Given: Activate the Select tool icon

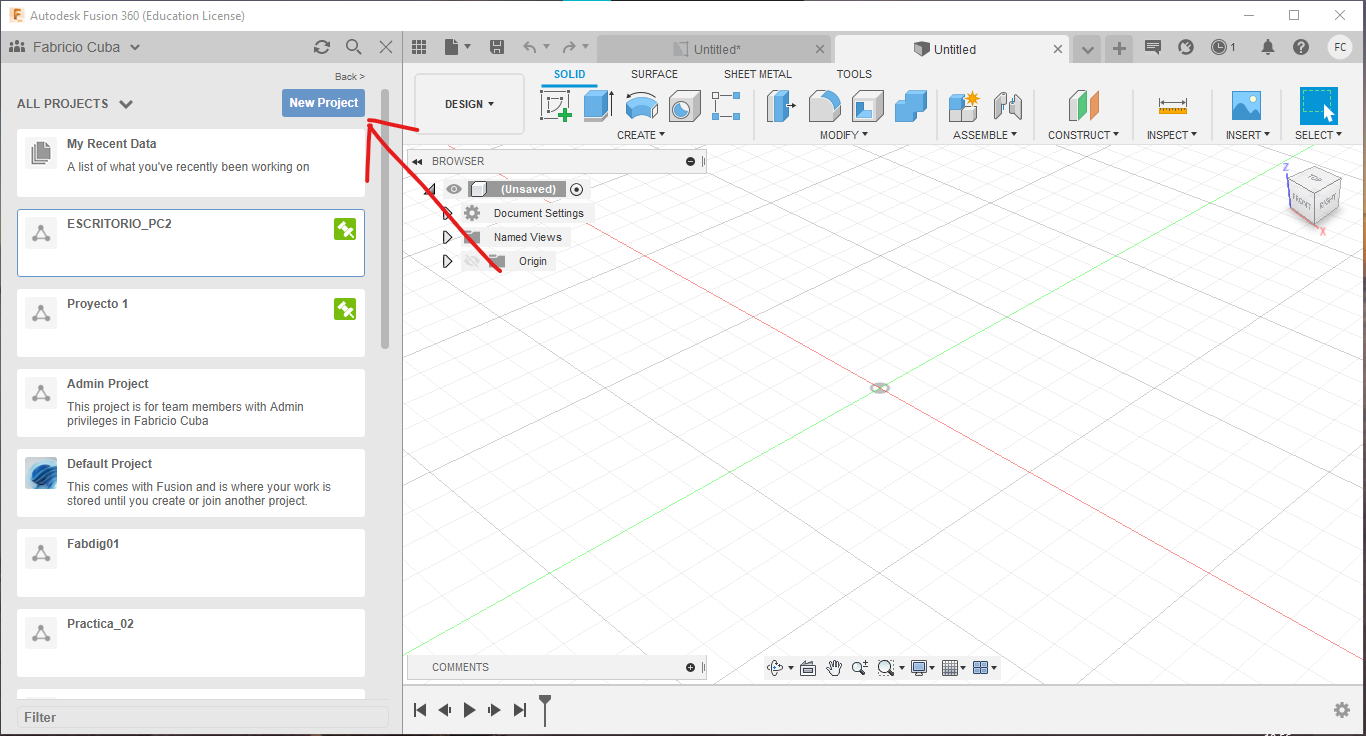Looking at the screenshot, I should 1318,106.
